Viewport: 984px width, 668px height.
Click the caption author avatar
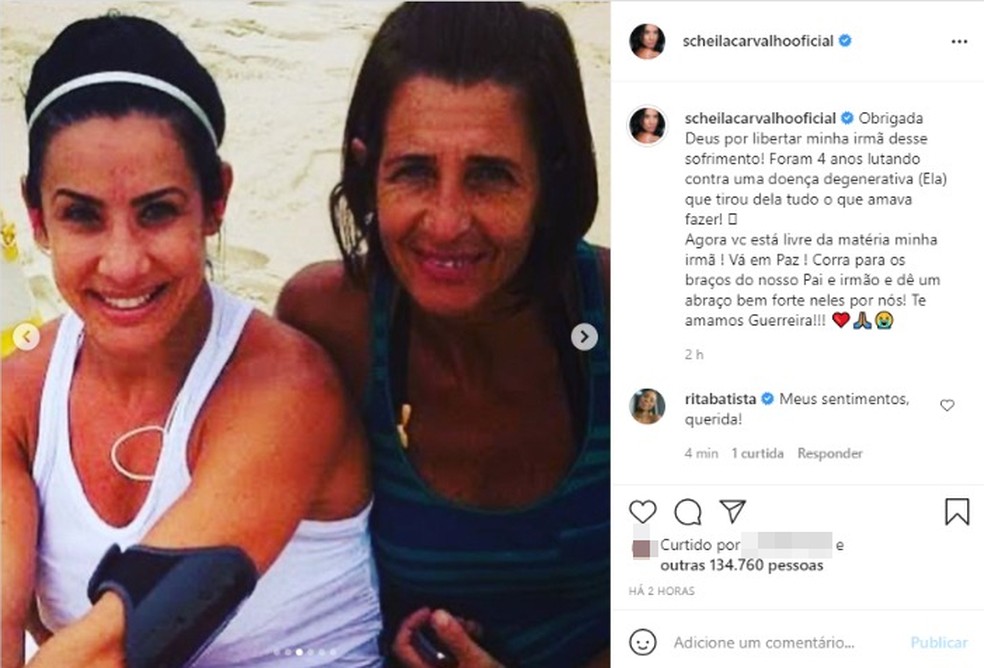(647, 126)
